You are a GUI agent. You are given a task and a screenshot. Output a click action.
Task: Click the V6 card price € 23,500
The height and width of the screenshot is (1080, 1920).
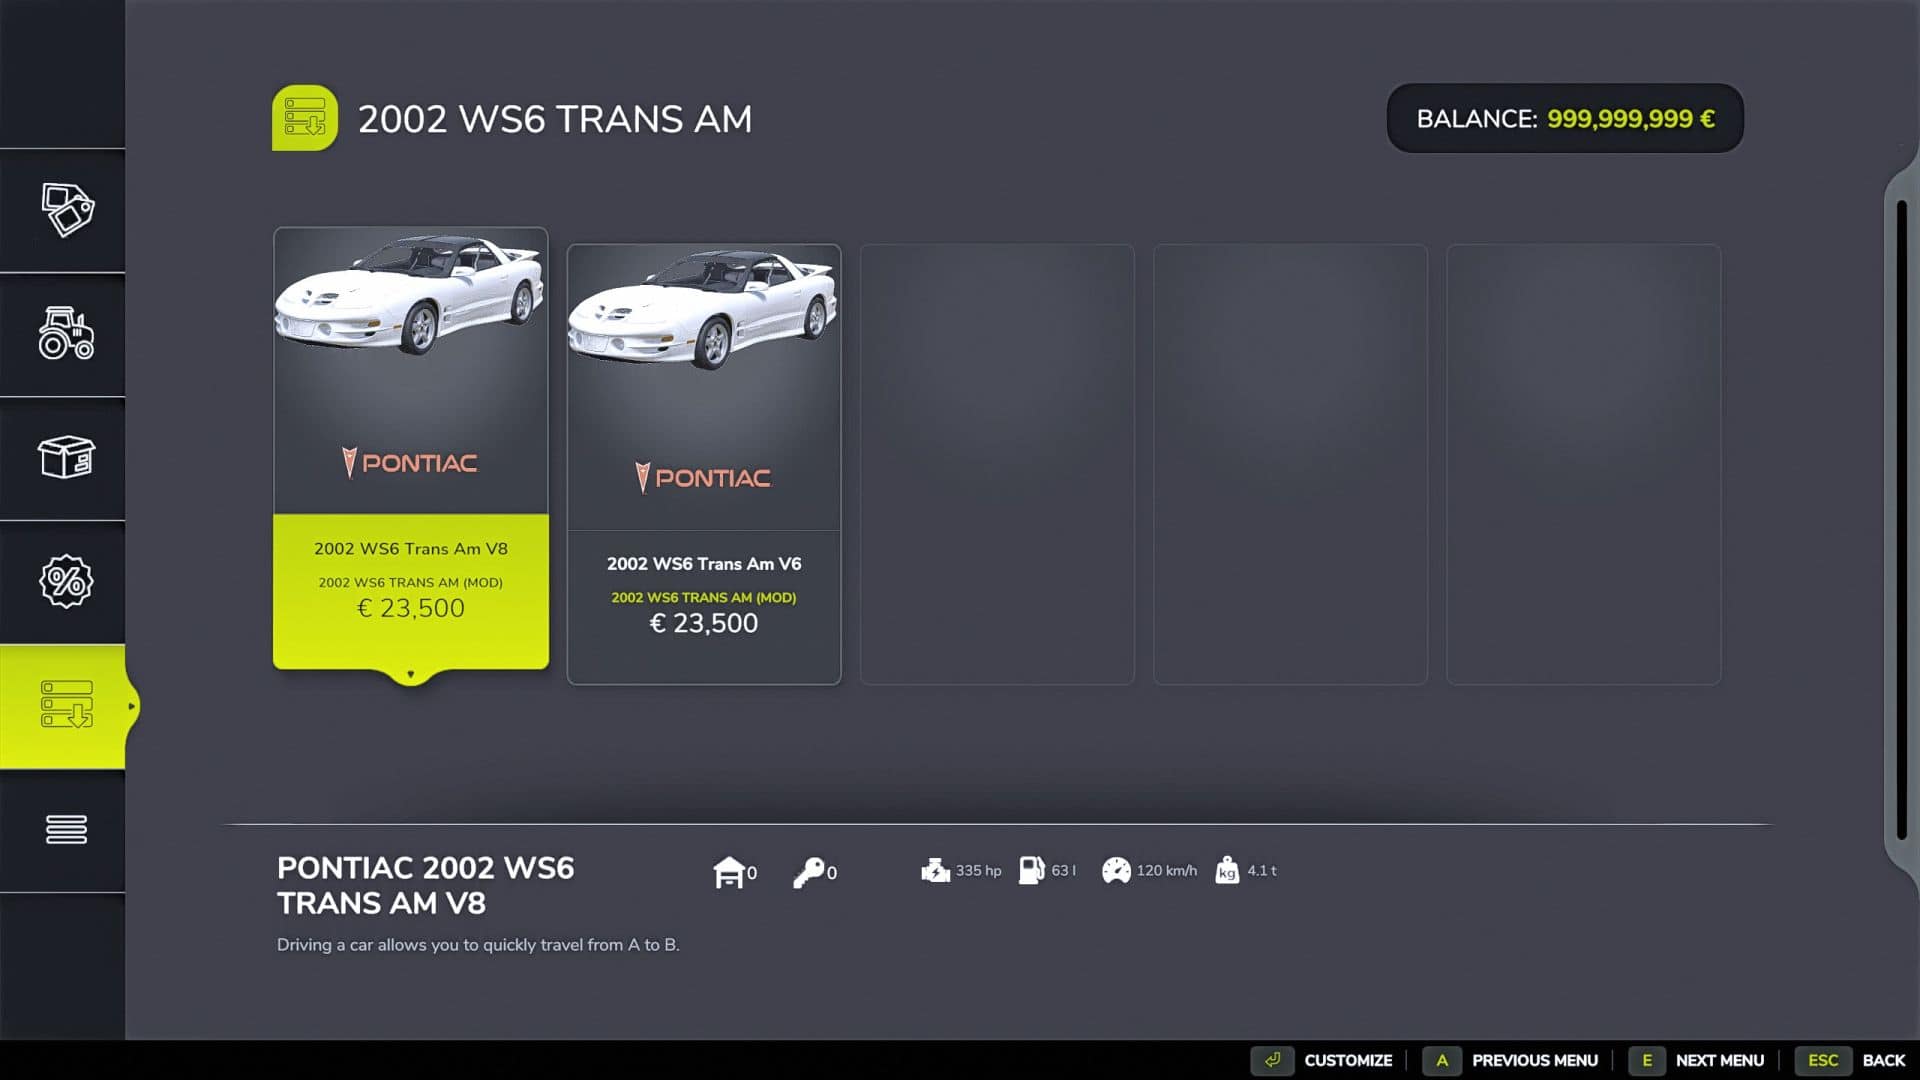coord(704,623)
